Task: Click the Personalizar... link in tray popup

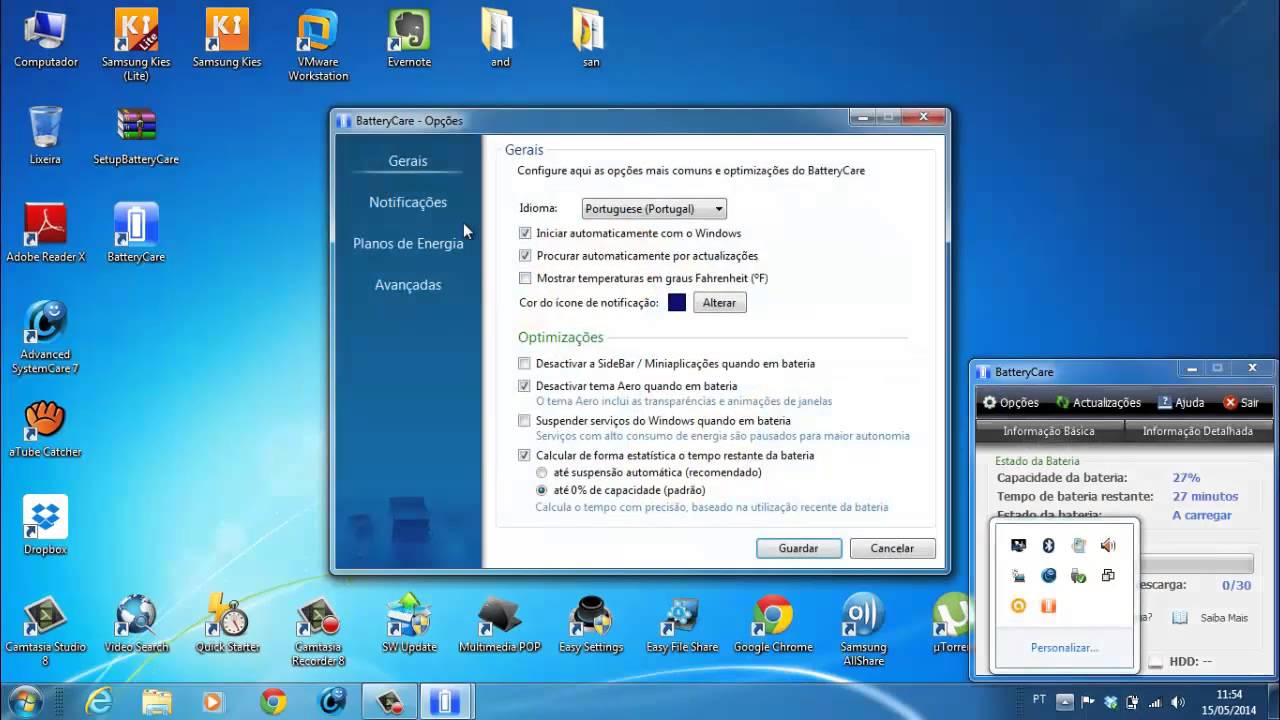Action: pyautogui.click(x=1064, y=648)
